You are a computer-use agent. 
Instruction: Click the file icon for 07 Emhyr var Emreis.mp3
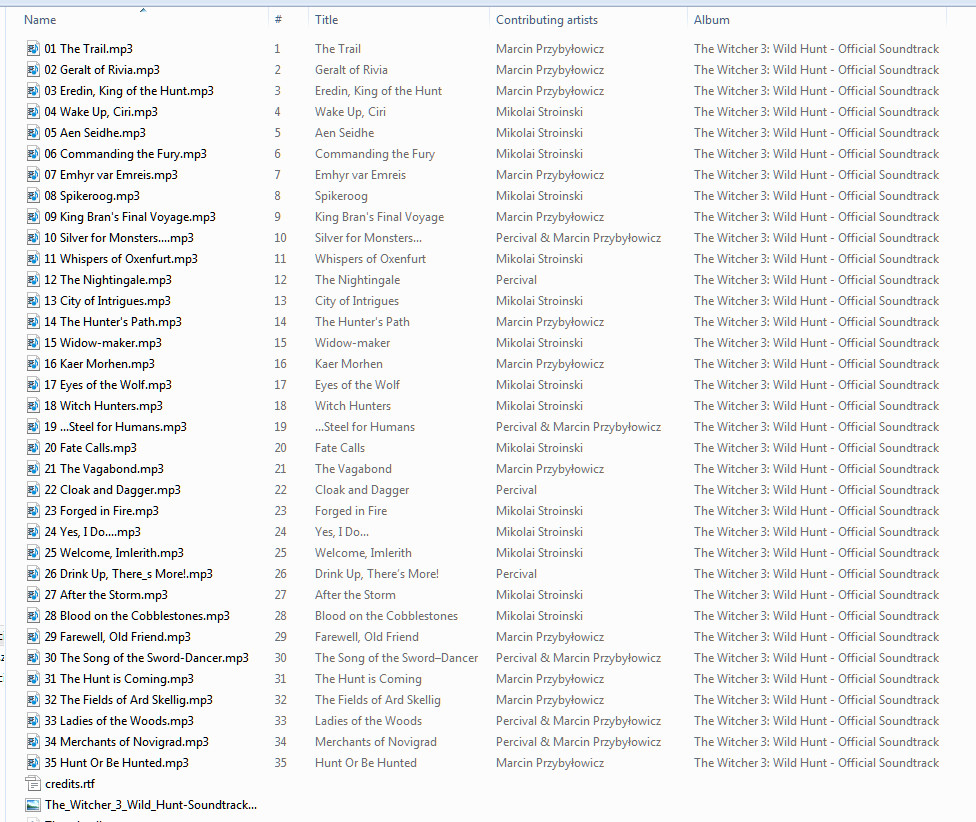33,175
